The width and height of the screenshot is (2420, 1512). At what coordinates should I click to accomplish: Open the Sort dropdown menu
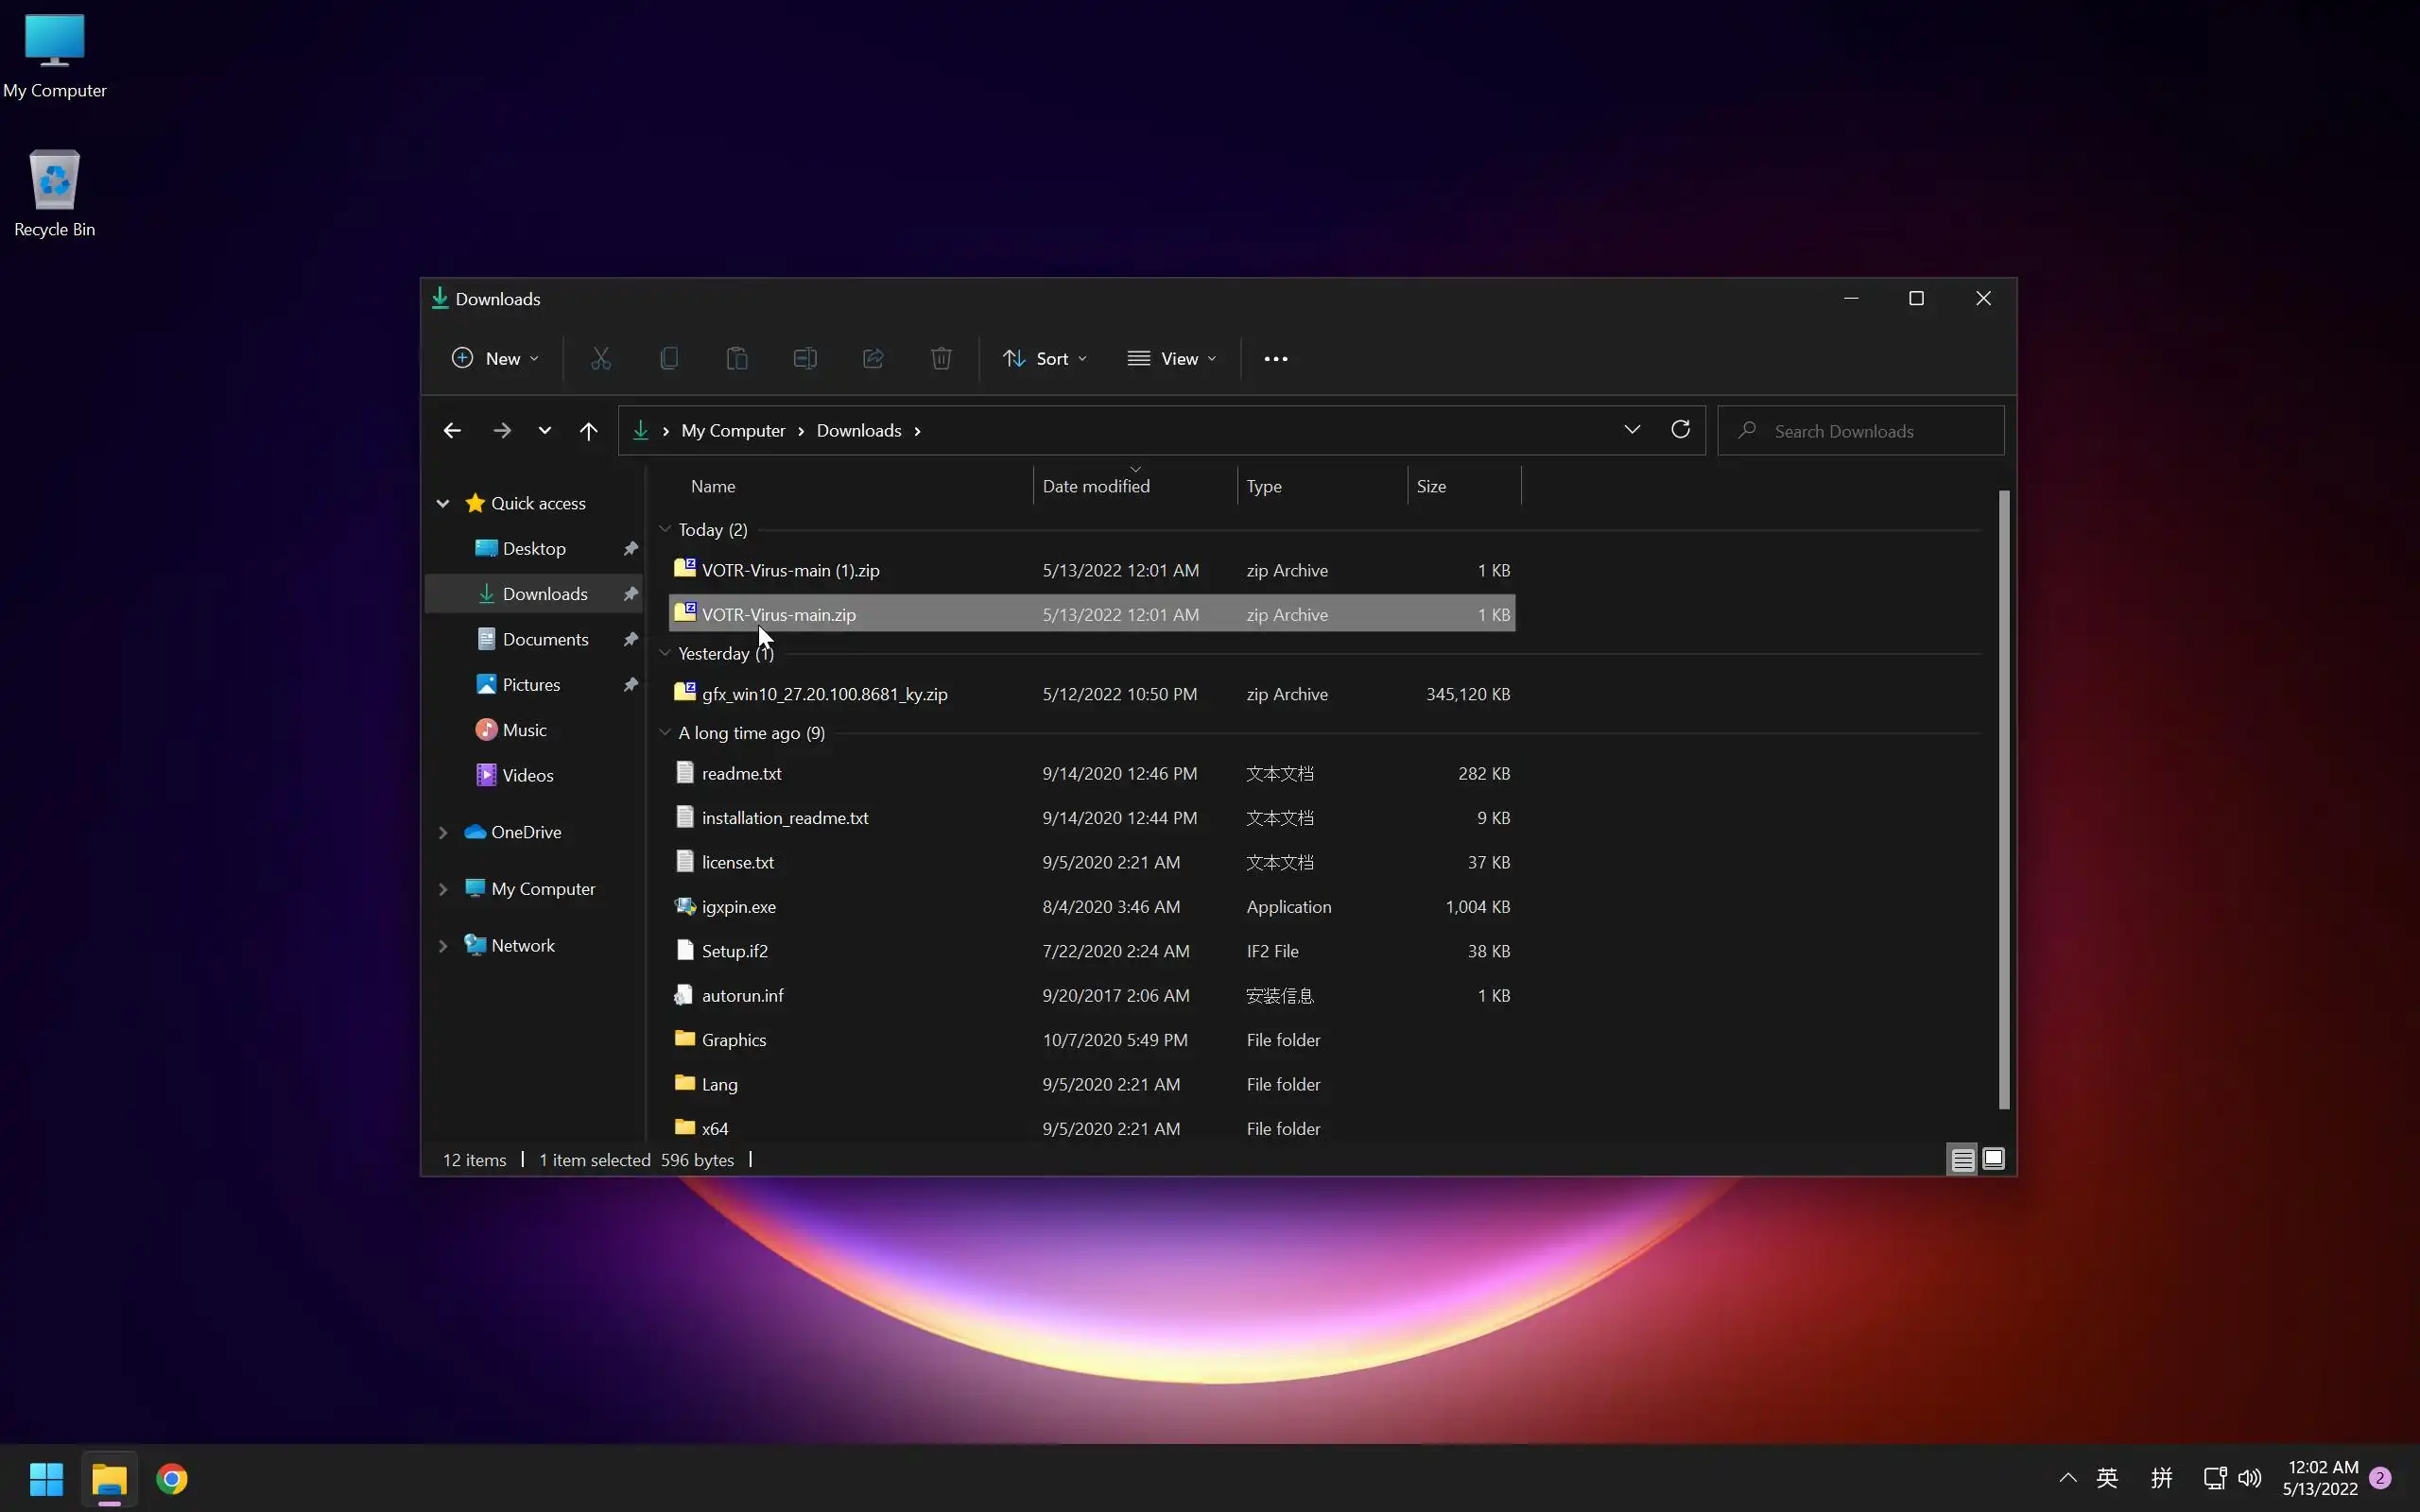click(1044, 358)
